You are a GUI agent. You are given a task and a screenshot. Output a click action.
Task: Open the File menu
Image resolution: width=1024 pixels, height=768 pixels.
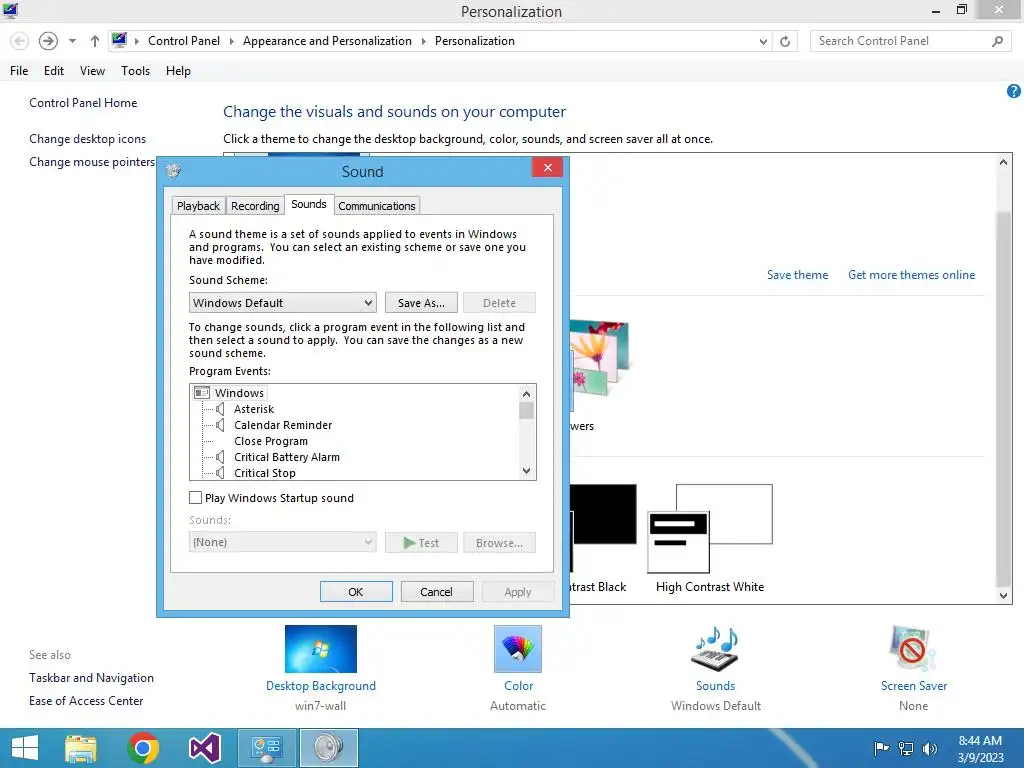coord(19,71)
